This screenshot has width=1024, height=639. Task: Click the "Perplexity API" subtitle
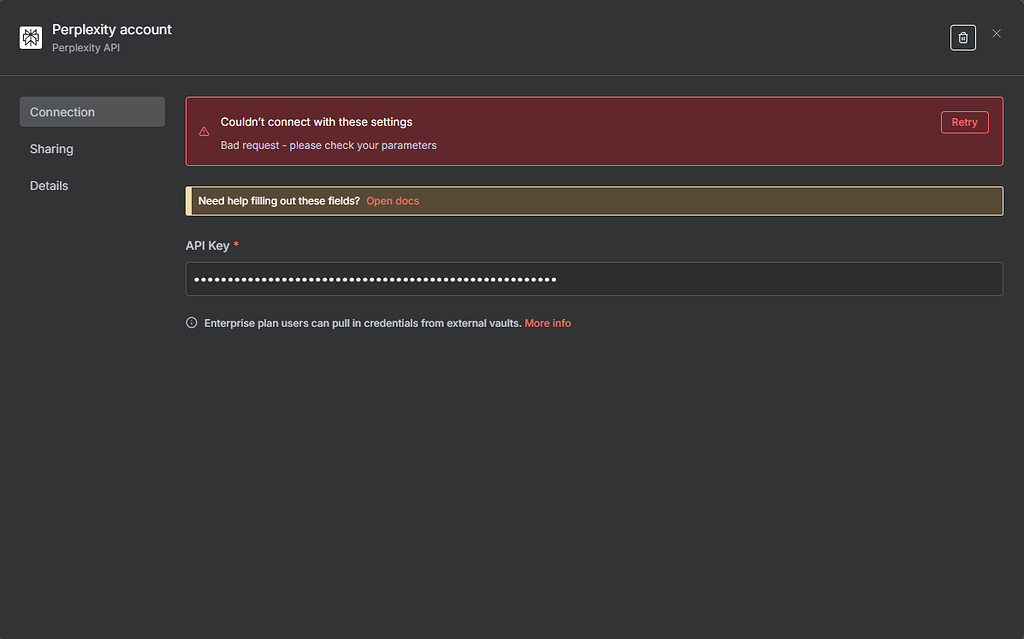pyautogui.click(x=86, y=48)
